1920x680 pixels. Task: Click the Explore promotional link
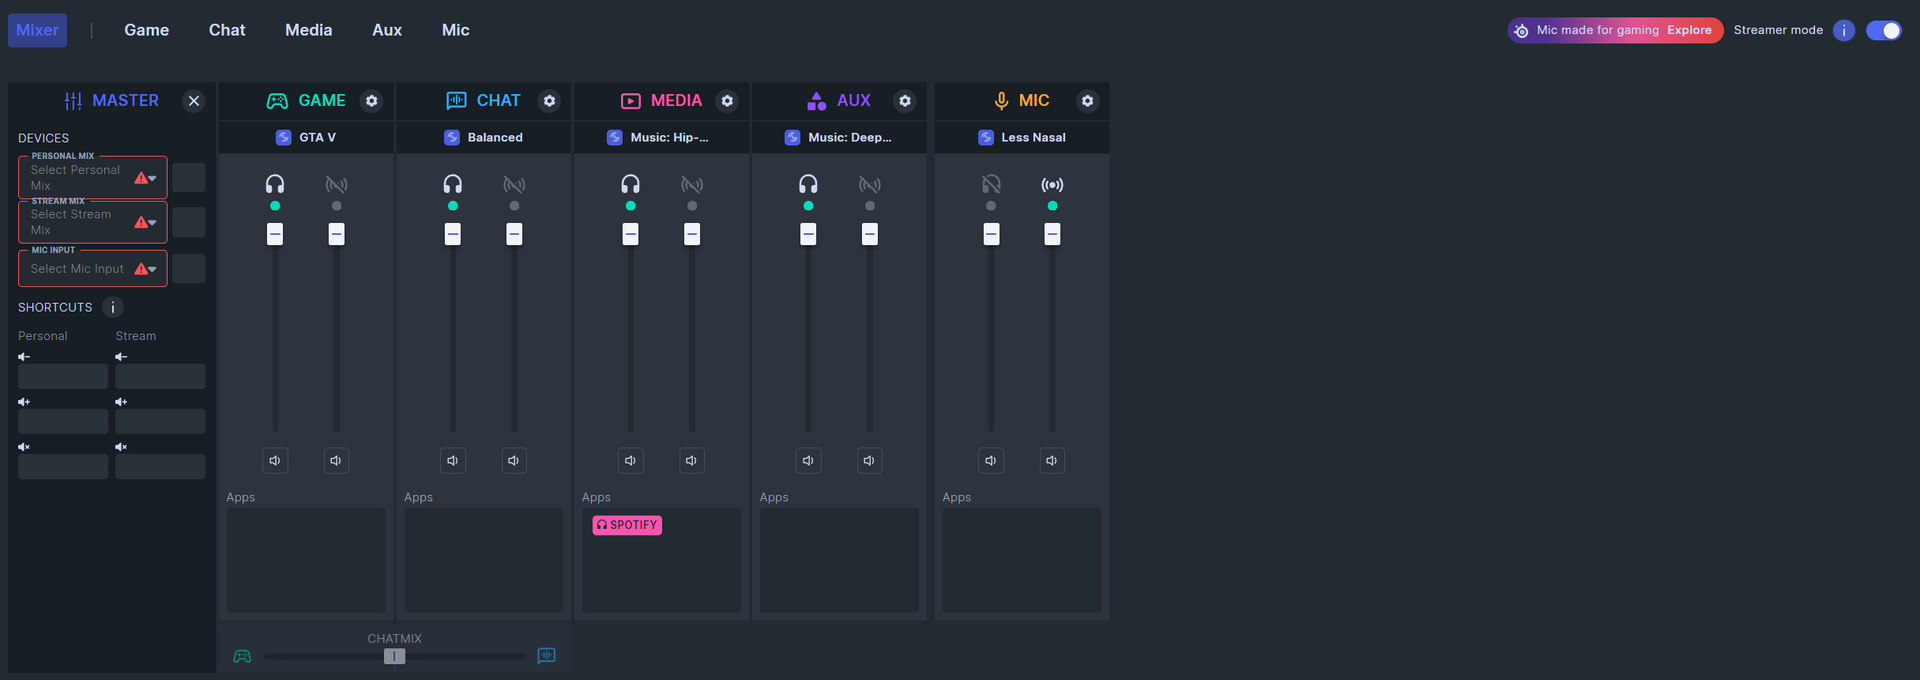1689,30
